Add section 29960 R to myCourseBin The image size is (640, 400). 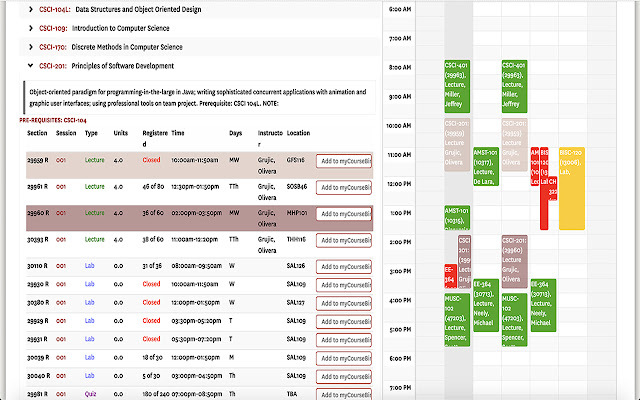click(344, 214)
